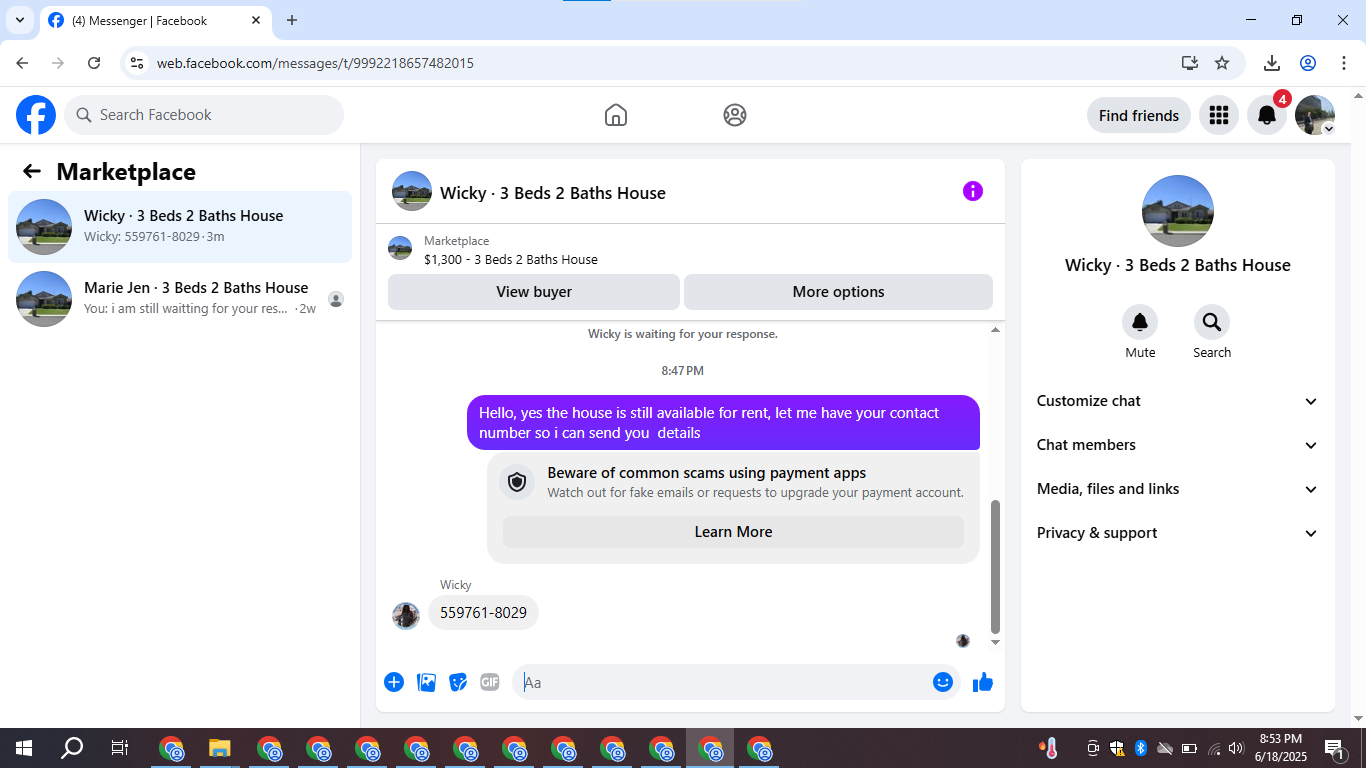Attach a photo using the image icon
The width and height of the screenshot is (1366, 768).
(x=426, y=682)
